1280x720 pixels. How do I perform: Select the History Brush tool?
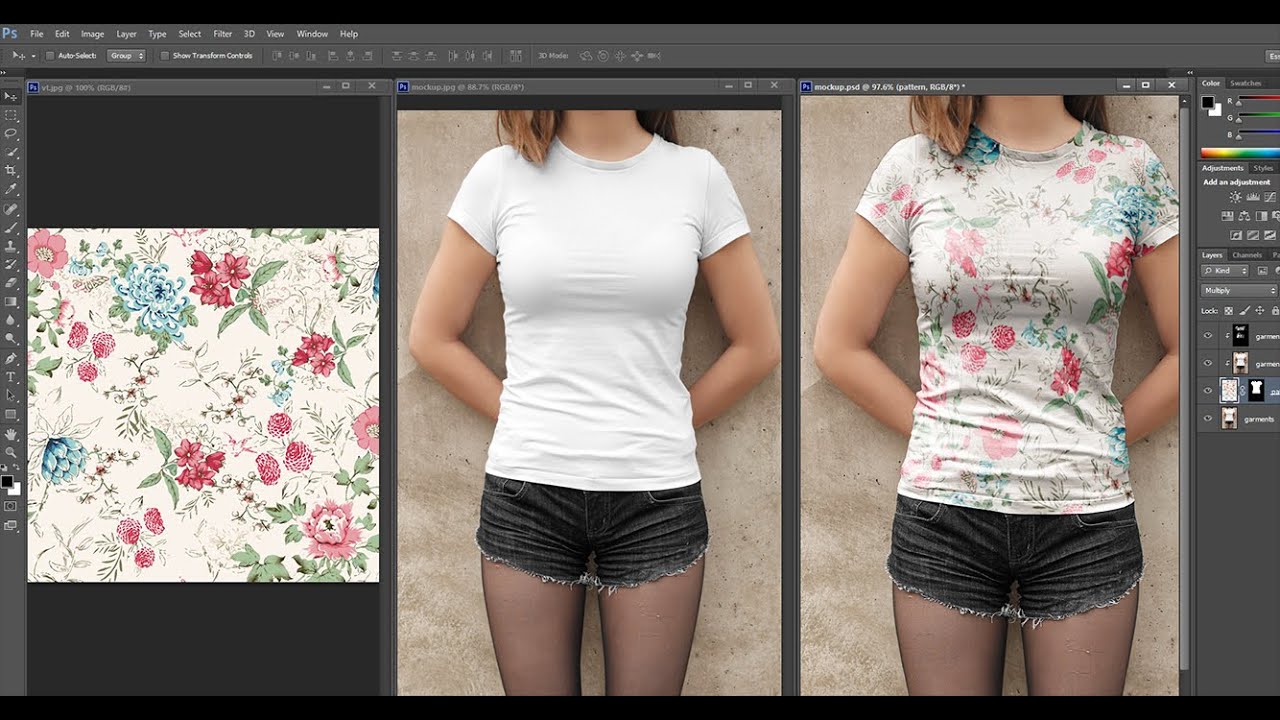(11, 264)
